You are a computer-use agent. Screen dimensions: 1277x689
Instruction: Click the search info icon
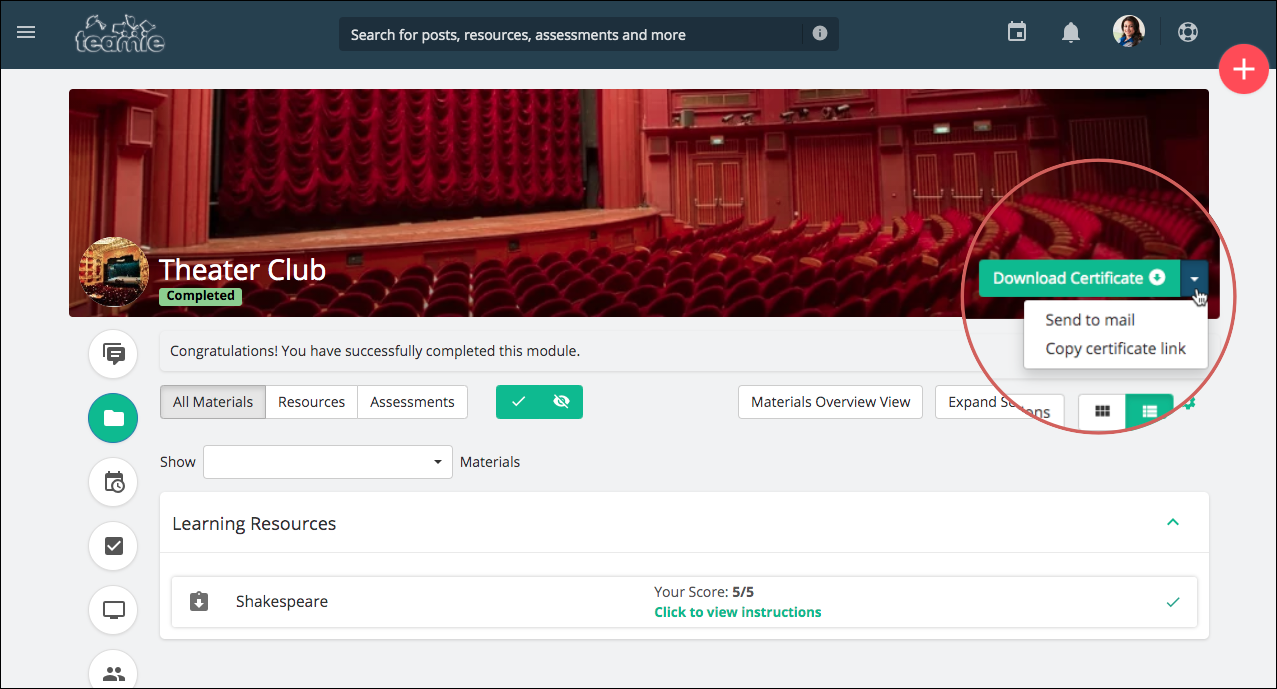pos(820,33)
